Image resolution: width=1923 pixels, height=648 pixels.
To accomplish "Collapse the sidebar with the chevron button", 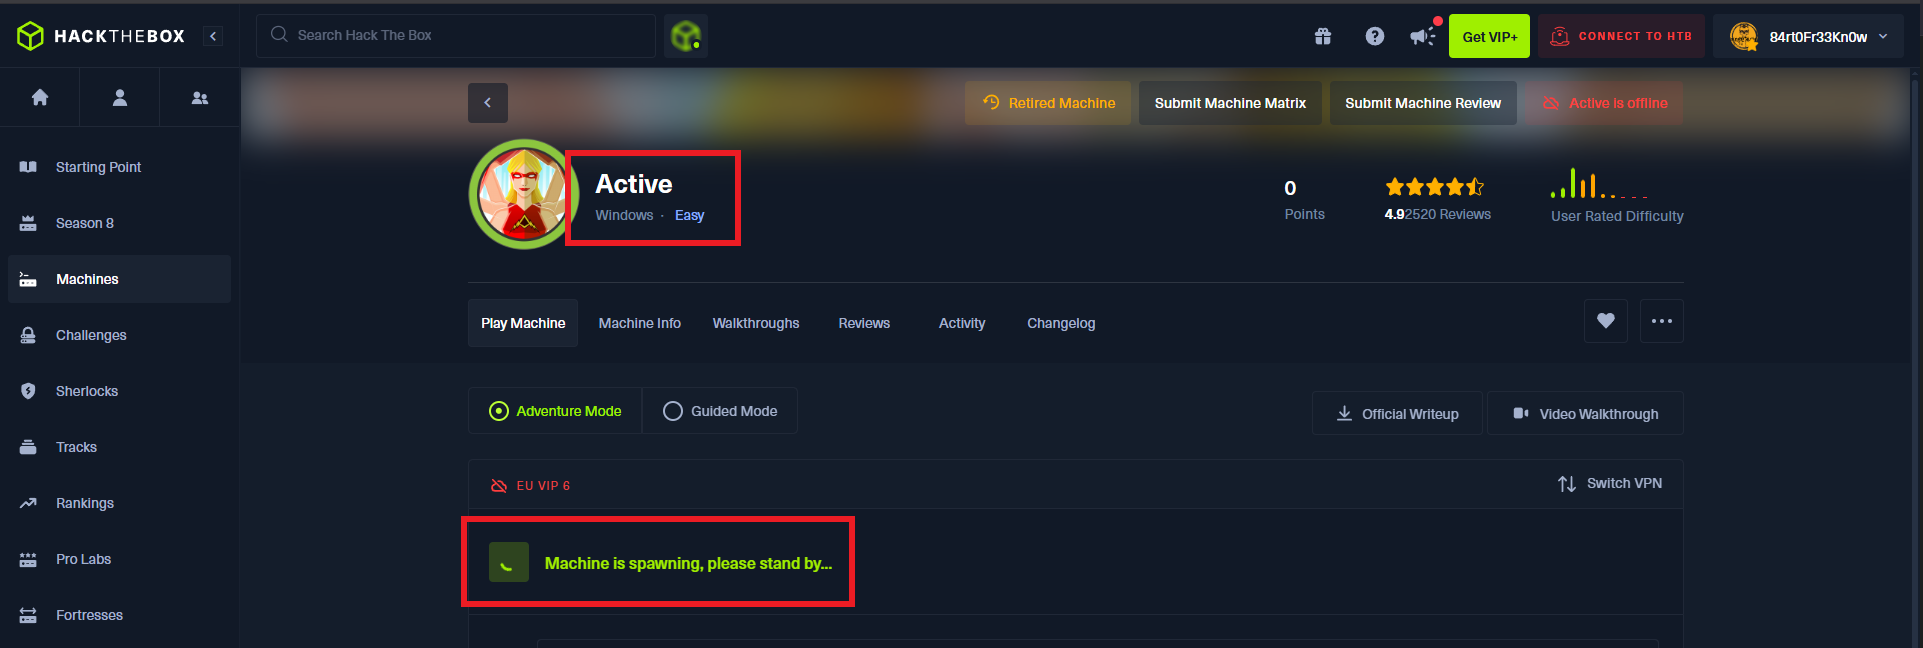I will pos(213,36).
